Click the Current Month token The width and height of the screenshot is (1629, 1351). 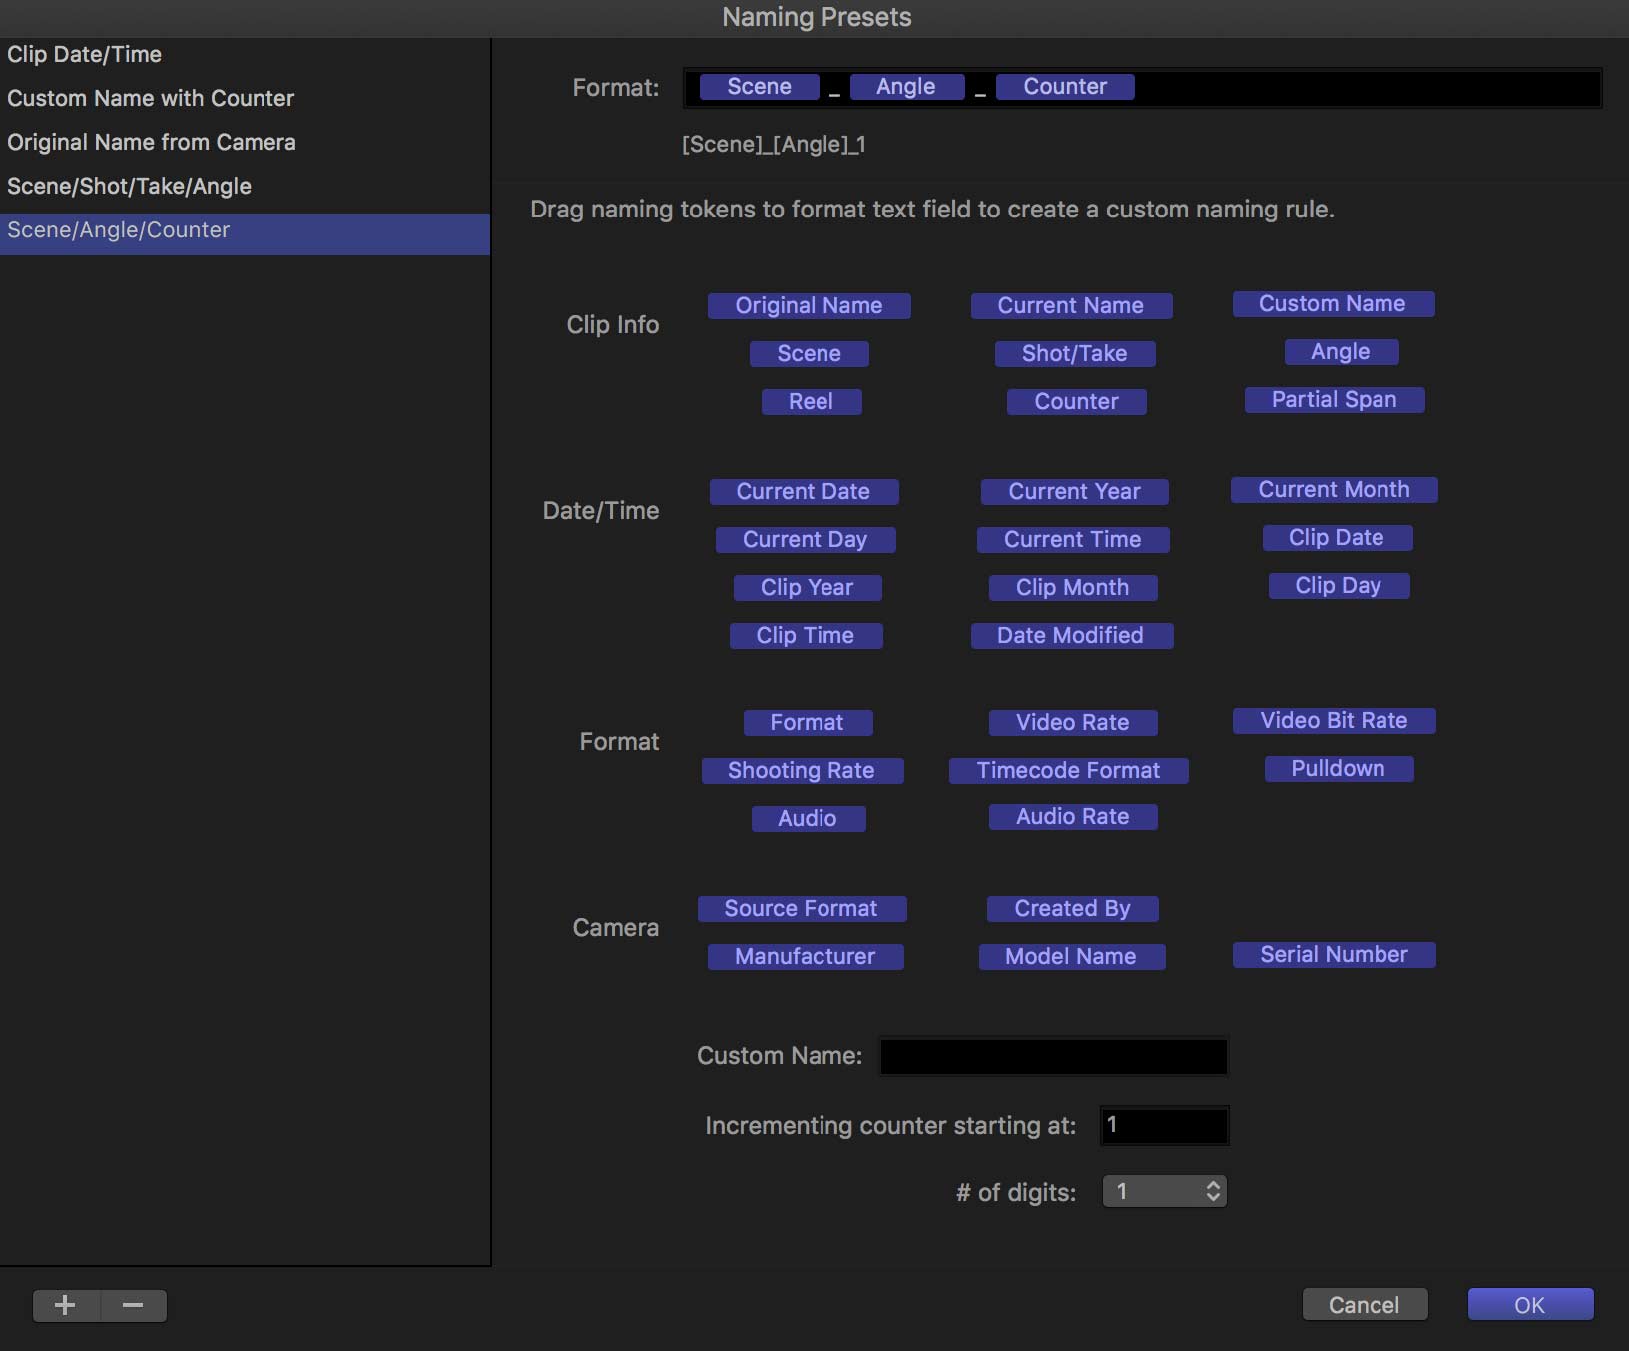point(1334,490)
